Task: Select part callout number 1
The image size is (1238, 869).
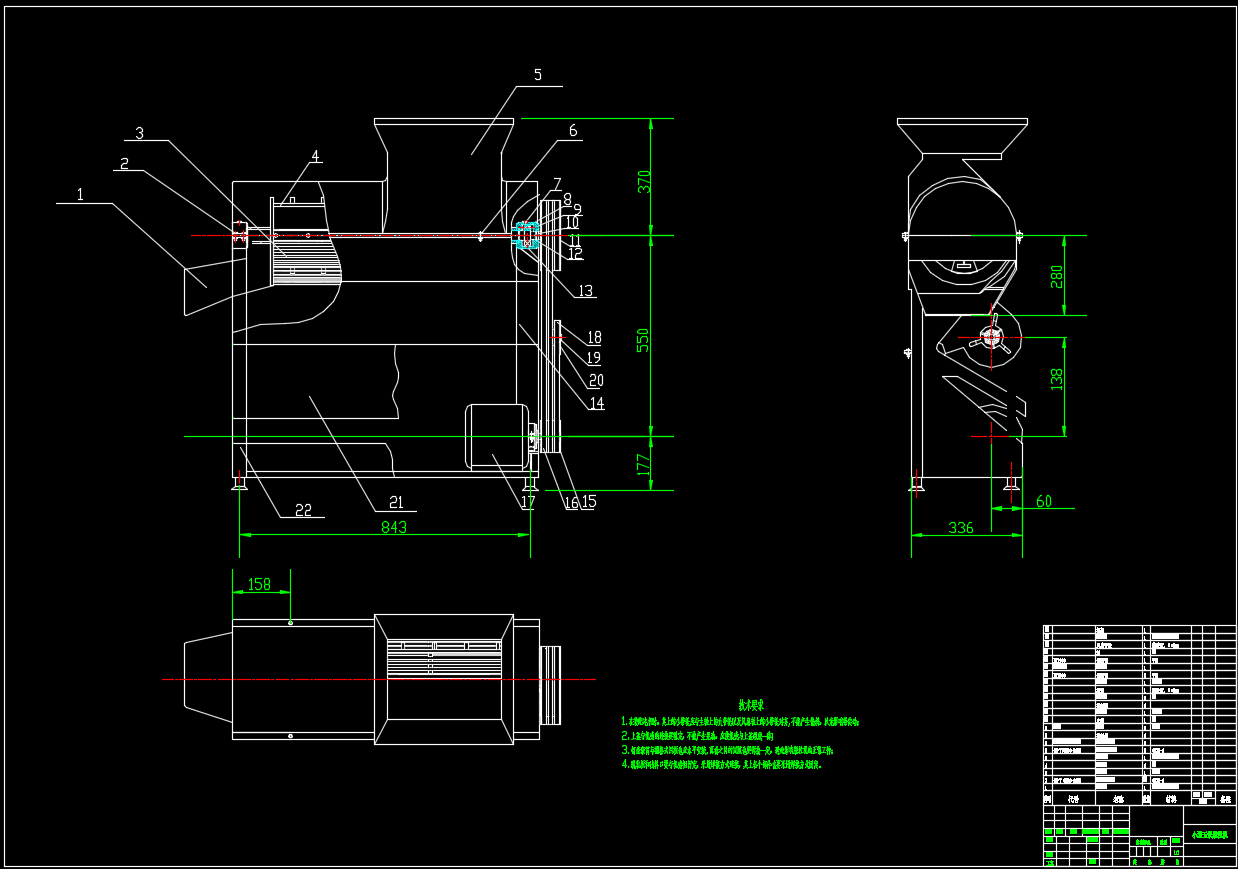Action: pos(80,194)
